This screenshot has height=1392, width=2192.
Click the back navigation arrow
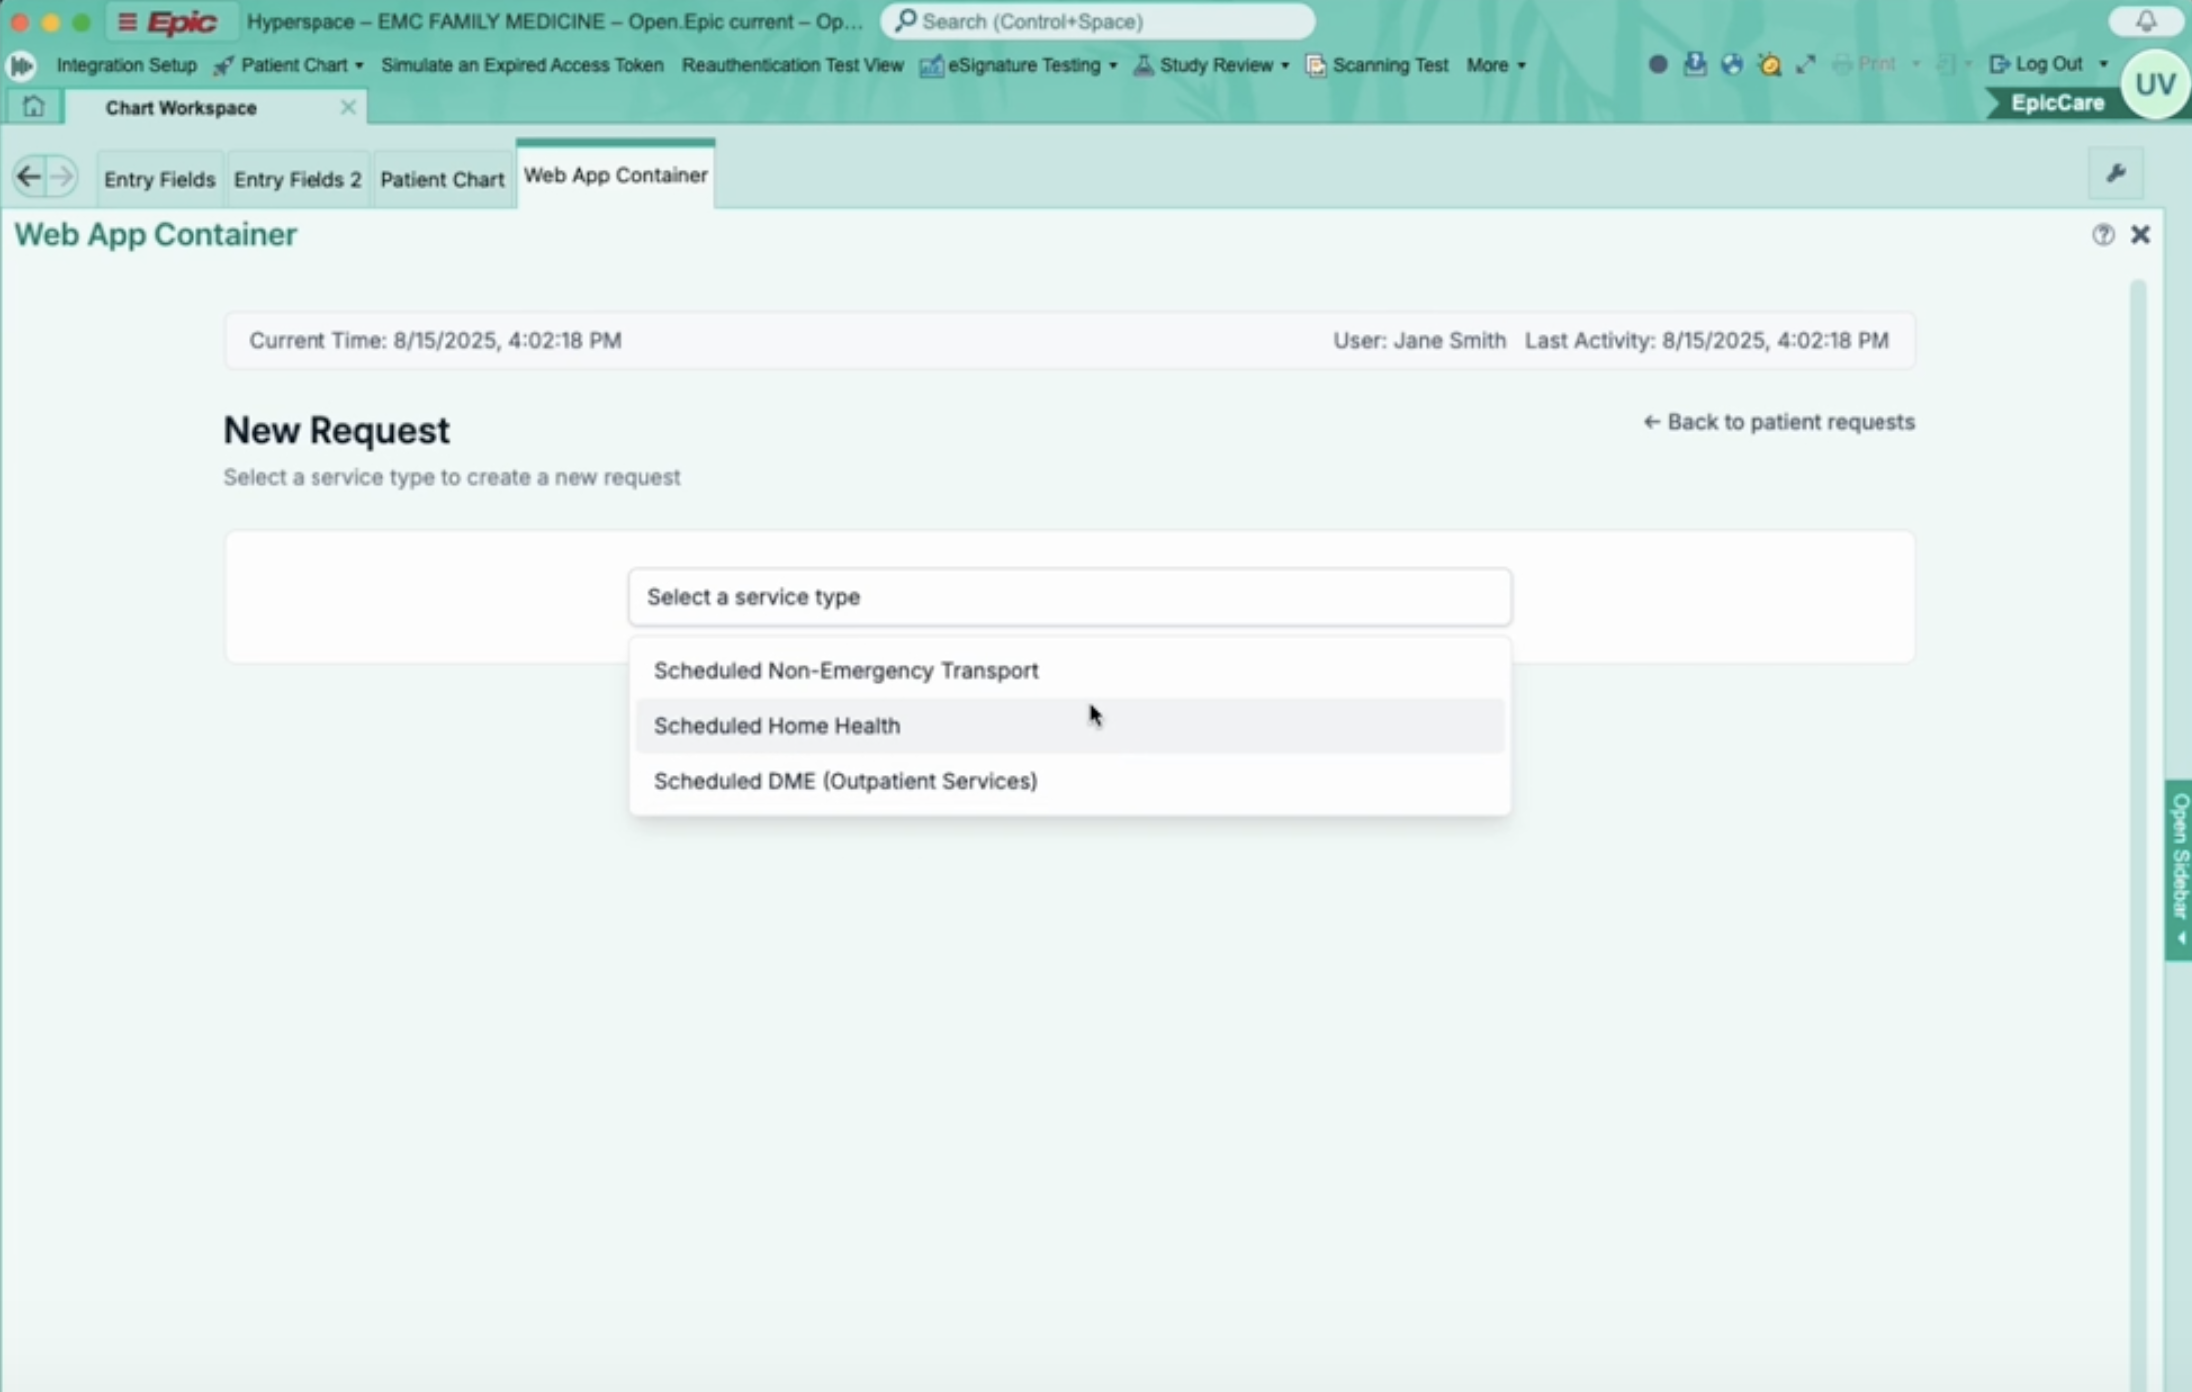click(x=27, y=176)
